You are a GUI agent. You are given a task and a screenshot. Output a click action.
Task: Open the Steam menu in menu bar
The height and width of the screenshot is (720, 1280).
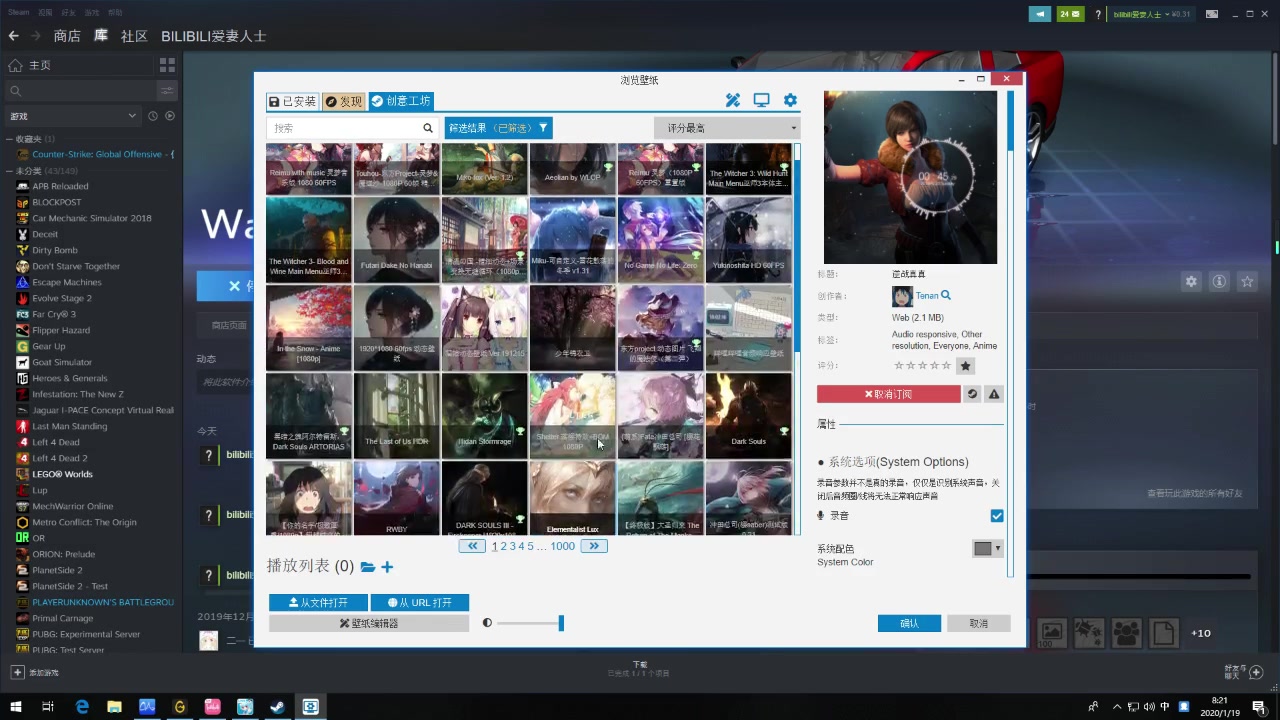click(18, 13)
